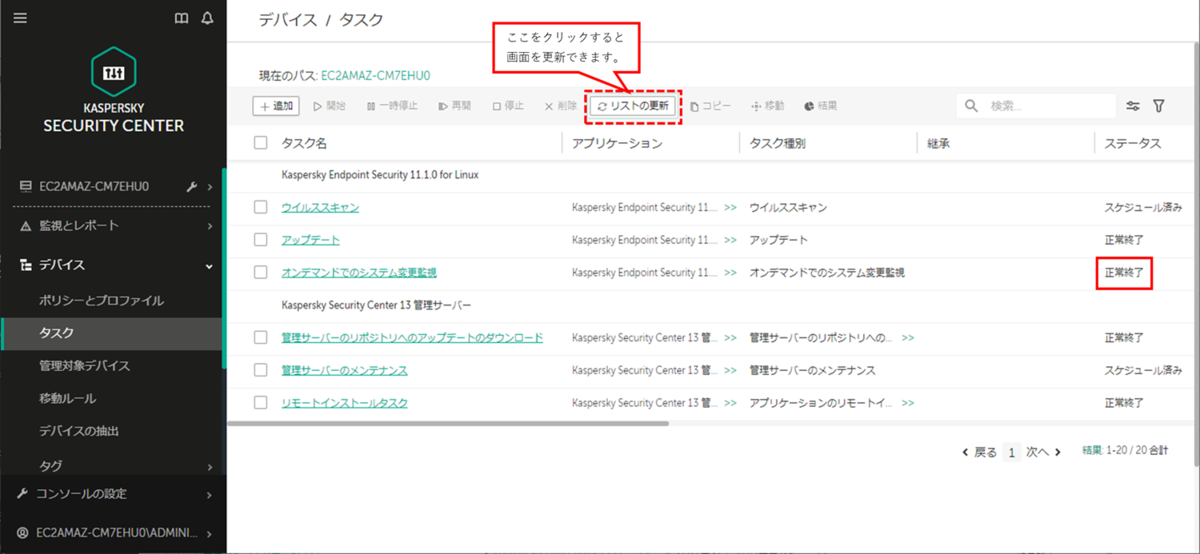This screenshot has height=554, width=1200.
Task: Open デバイスの抽出 in sidebar
Action: click(x=78, y=431)
